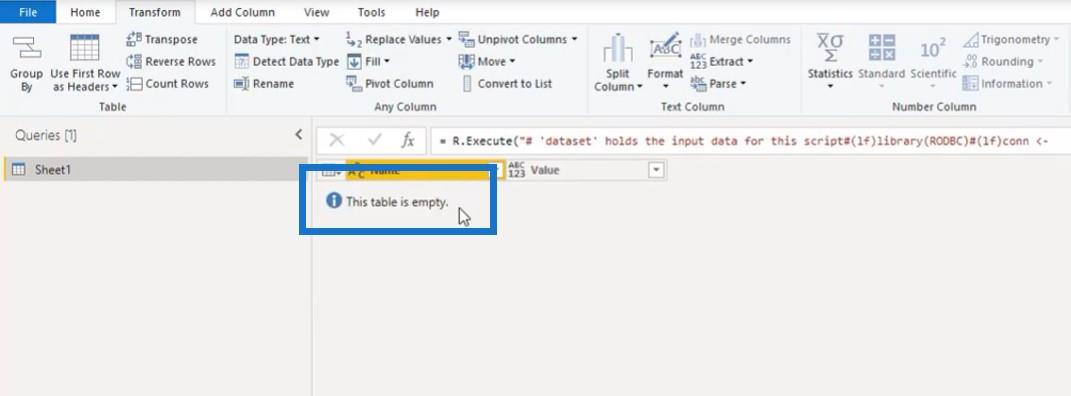Select the Transform tab
This screenshot has width=1071, height=396.
(154, 12)
